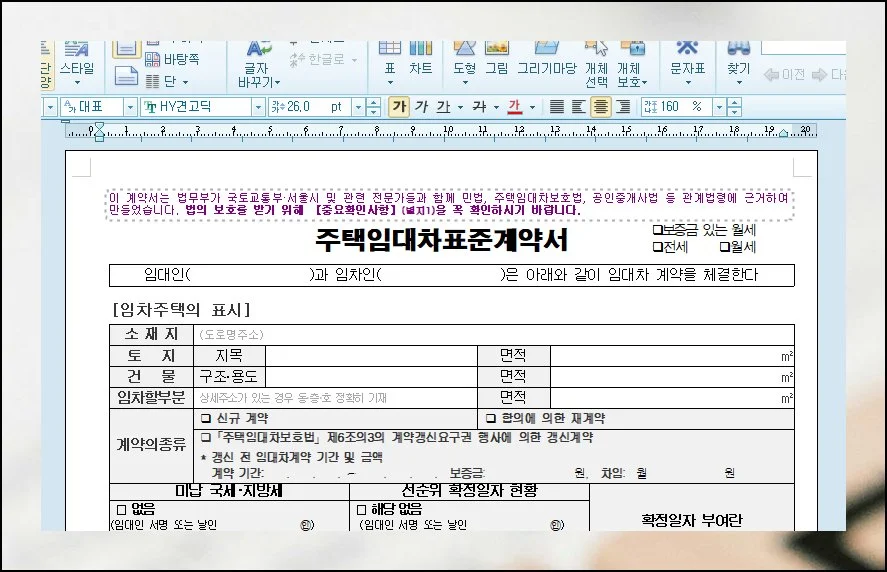Select justify alignment icon
Screen dimensions: 887x572
click(557, 107)
